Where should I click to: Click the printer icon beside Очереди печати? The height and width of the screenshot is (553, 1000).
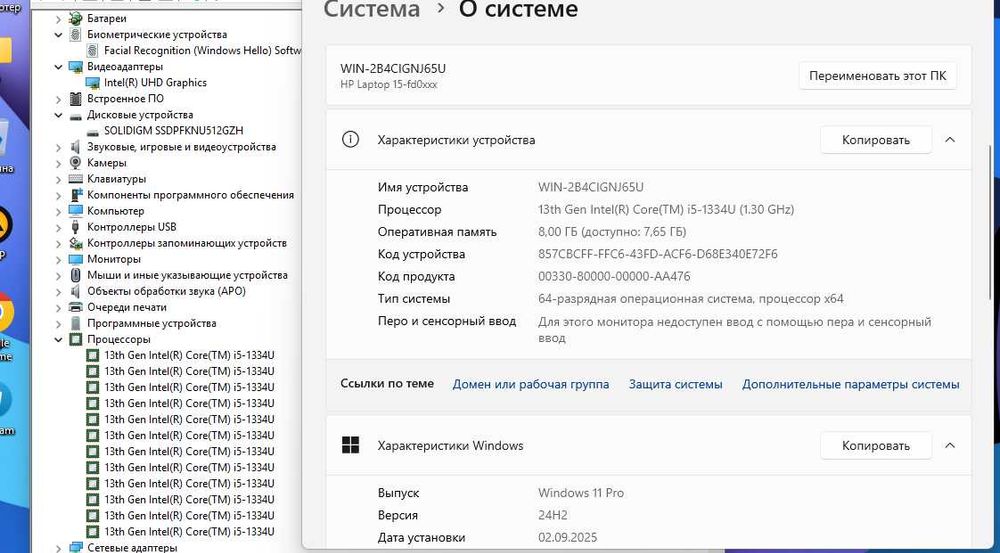coord(76,307)
